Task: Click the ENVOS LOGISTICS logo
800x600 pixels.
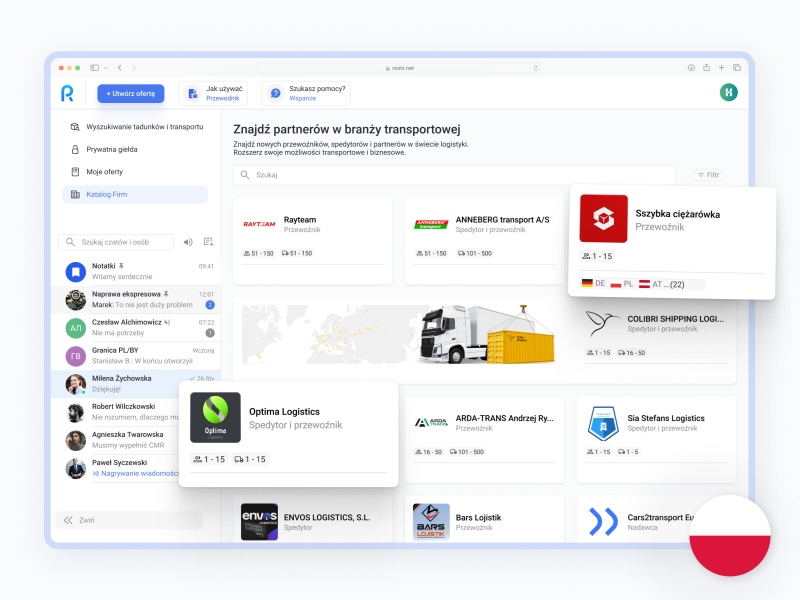Action: tap(259, 521)
